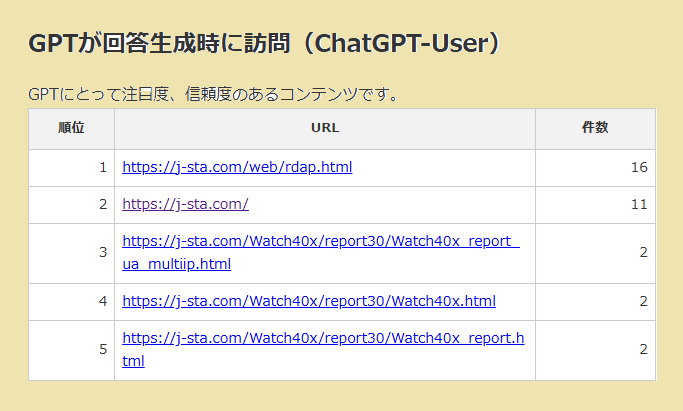The image size is (683, 411).
Task: Select the rank 4 cell
Action: point(72,301)
